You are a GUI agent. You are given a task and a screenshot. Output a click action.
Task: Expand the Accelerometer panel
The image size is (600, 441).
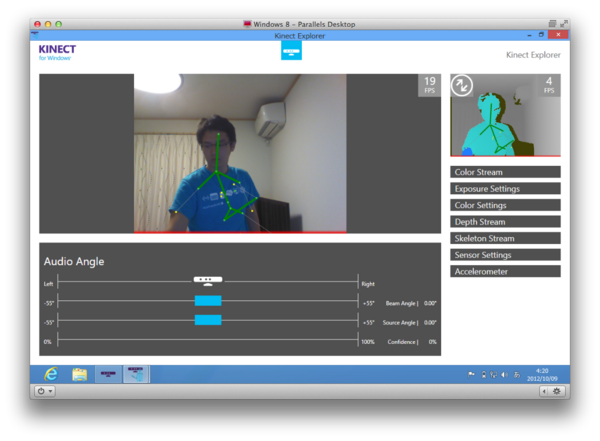coord(505,271)
